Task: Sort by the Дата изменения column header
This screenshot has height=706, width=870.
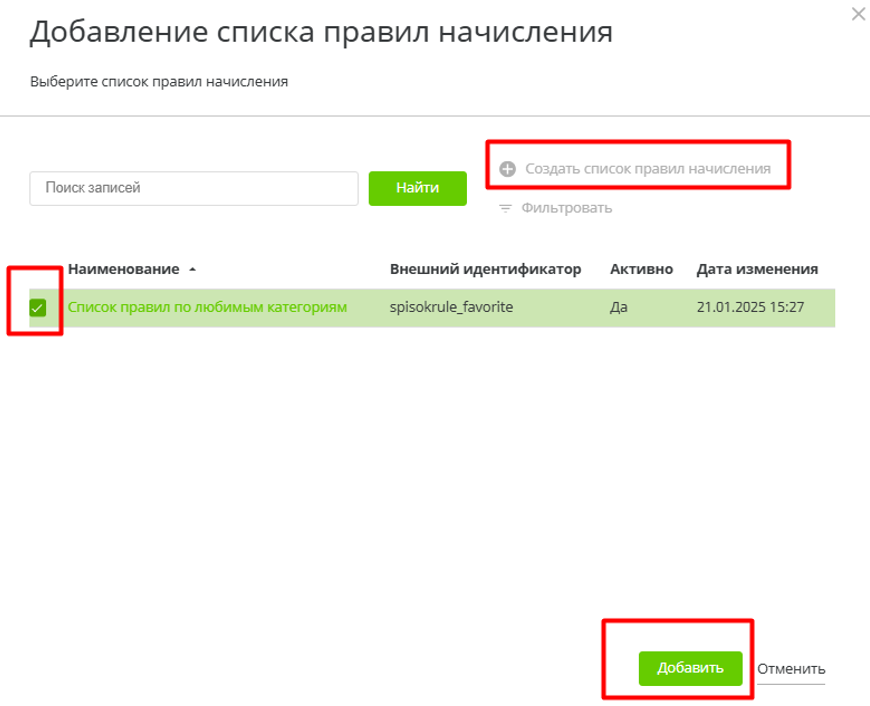Action: (757, 269)
